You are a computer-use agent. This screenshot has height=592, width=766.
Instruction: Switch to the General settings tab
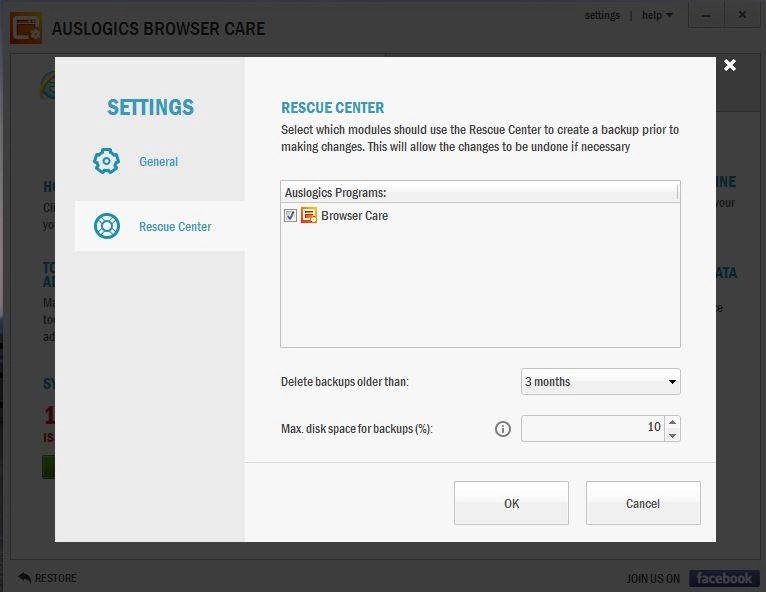coord(160,161)
